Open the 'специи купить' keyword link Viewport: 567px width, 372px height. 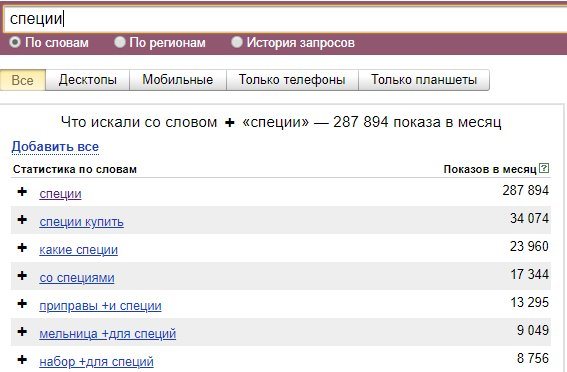(x=81, y=222)
